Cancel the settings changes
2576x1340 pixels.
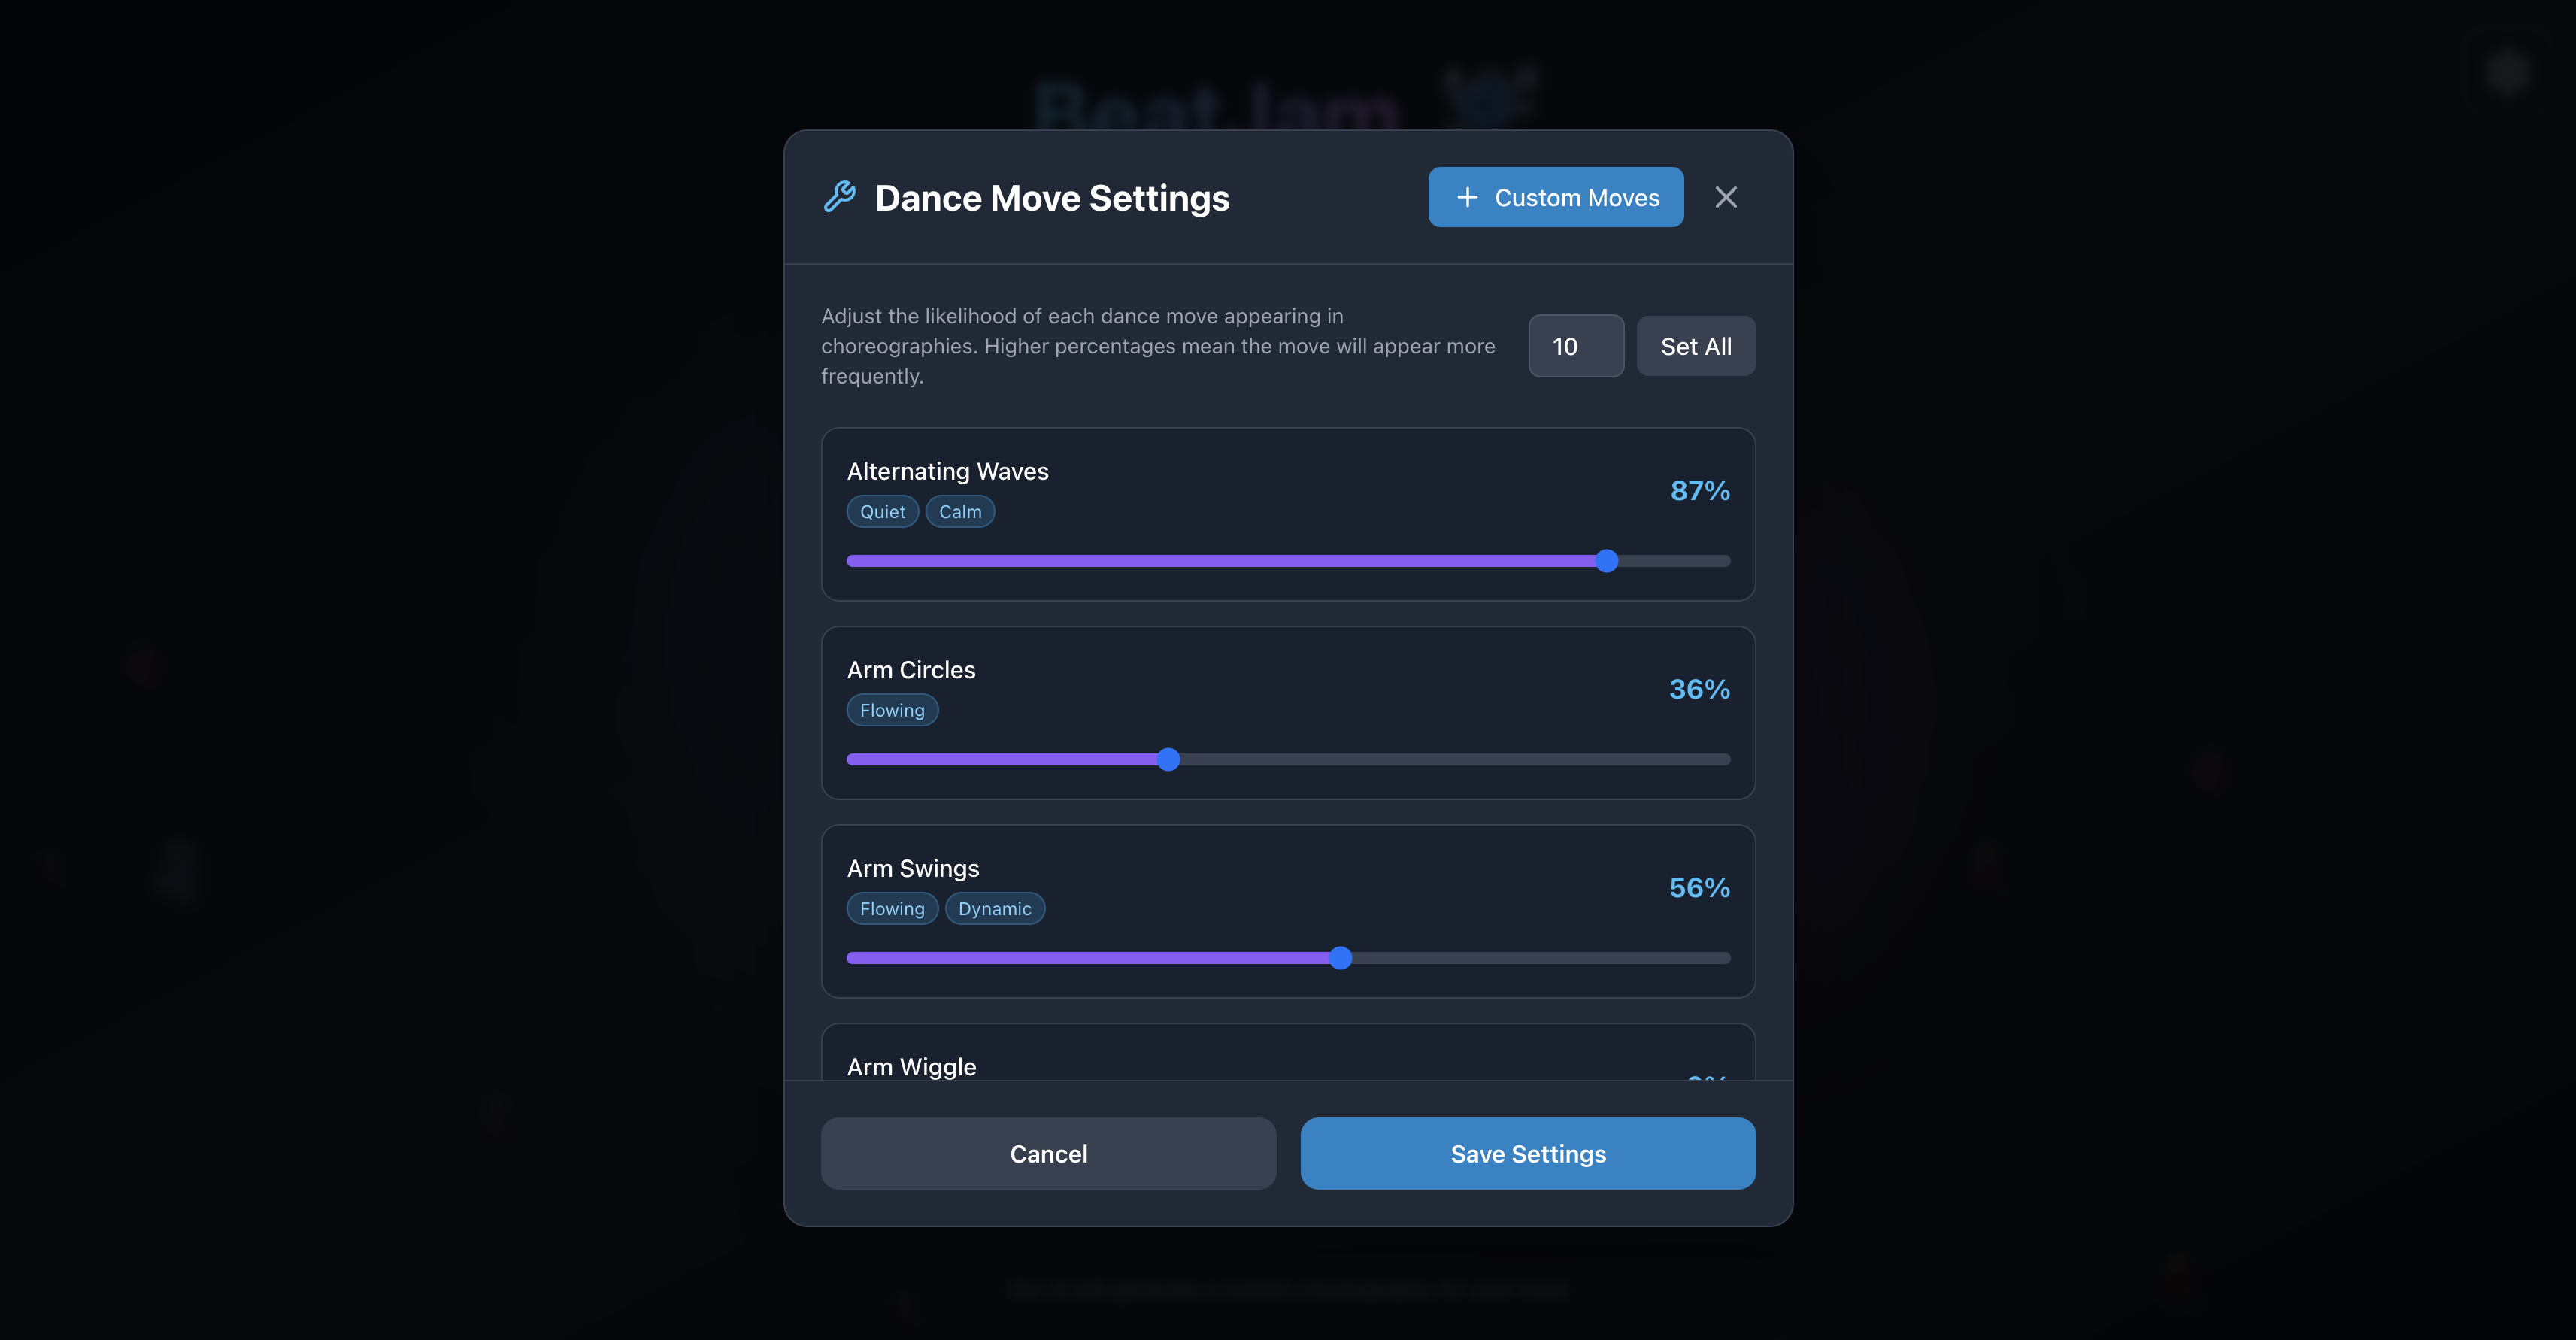pyautogui.click(x=1048, y=1153)
